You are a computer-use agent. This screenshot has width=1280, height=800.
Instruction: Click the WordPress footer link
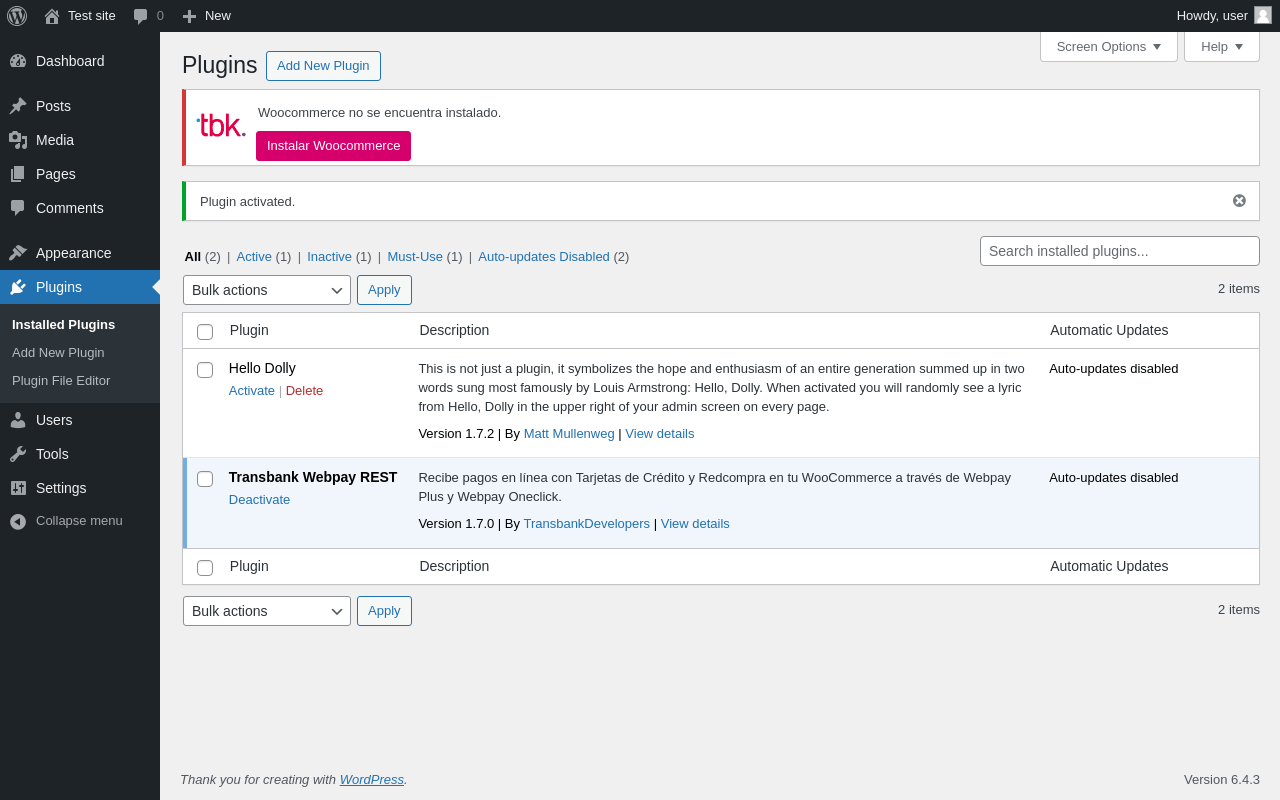tap(372, 780)
